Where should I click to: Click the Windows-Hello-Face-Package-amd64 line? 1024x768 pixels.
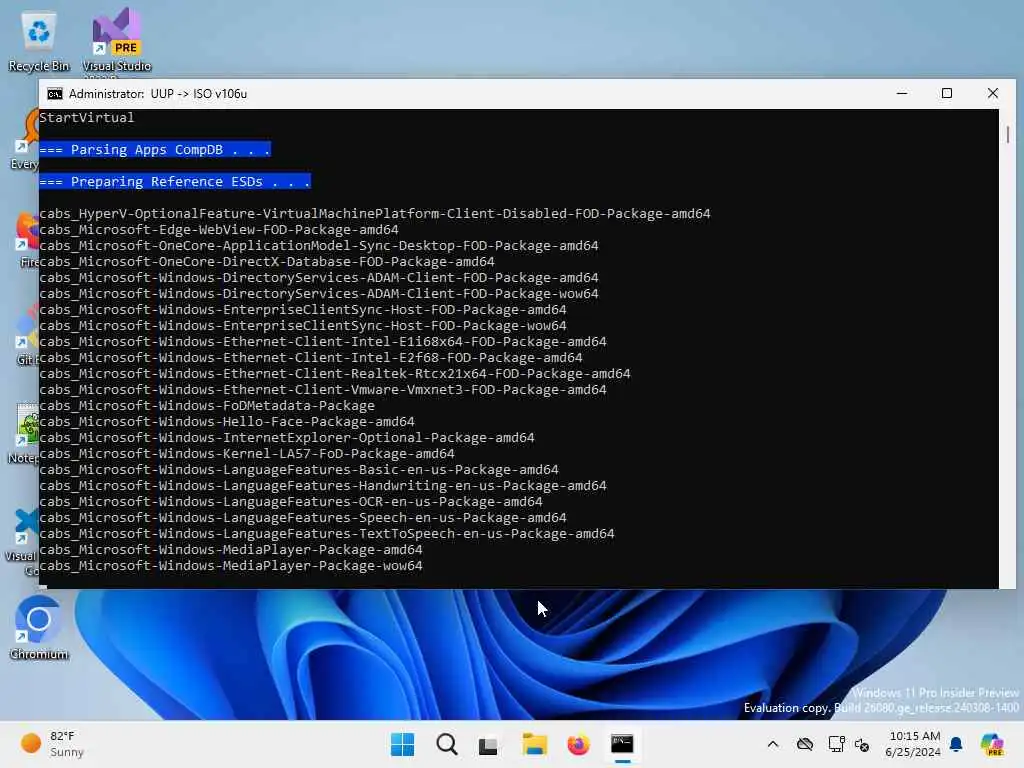tap(227, 422)
